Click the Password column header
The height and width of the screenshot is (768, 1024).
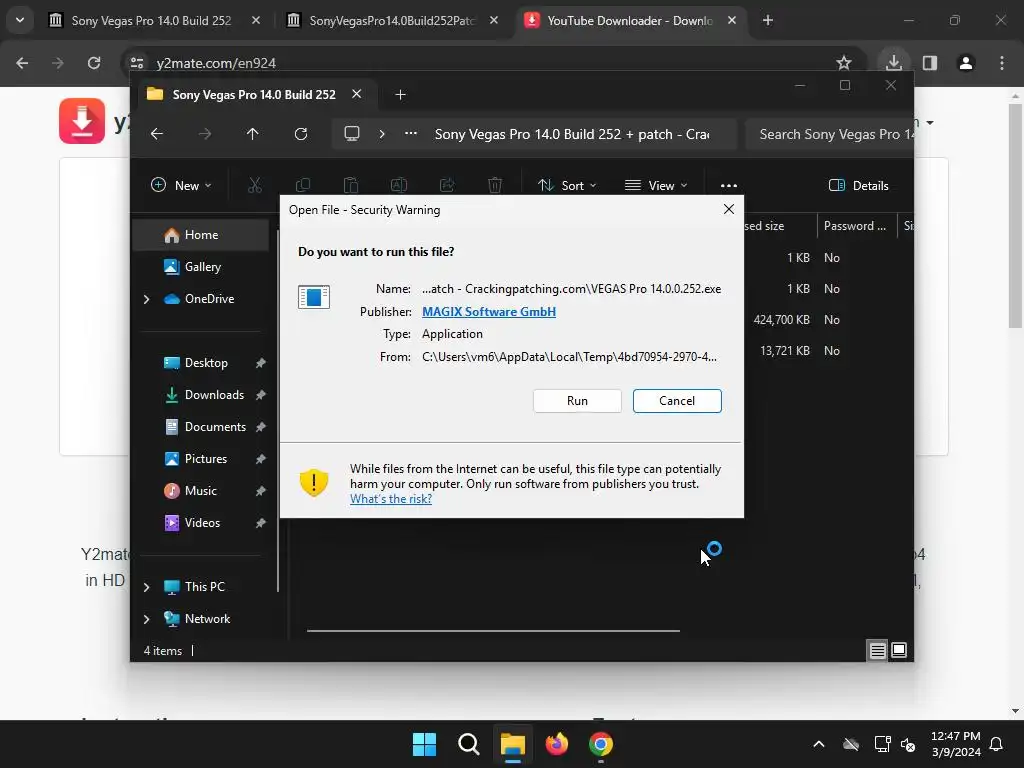(855, 226)
